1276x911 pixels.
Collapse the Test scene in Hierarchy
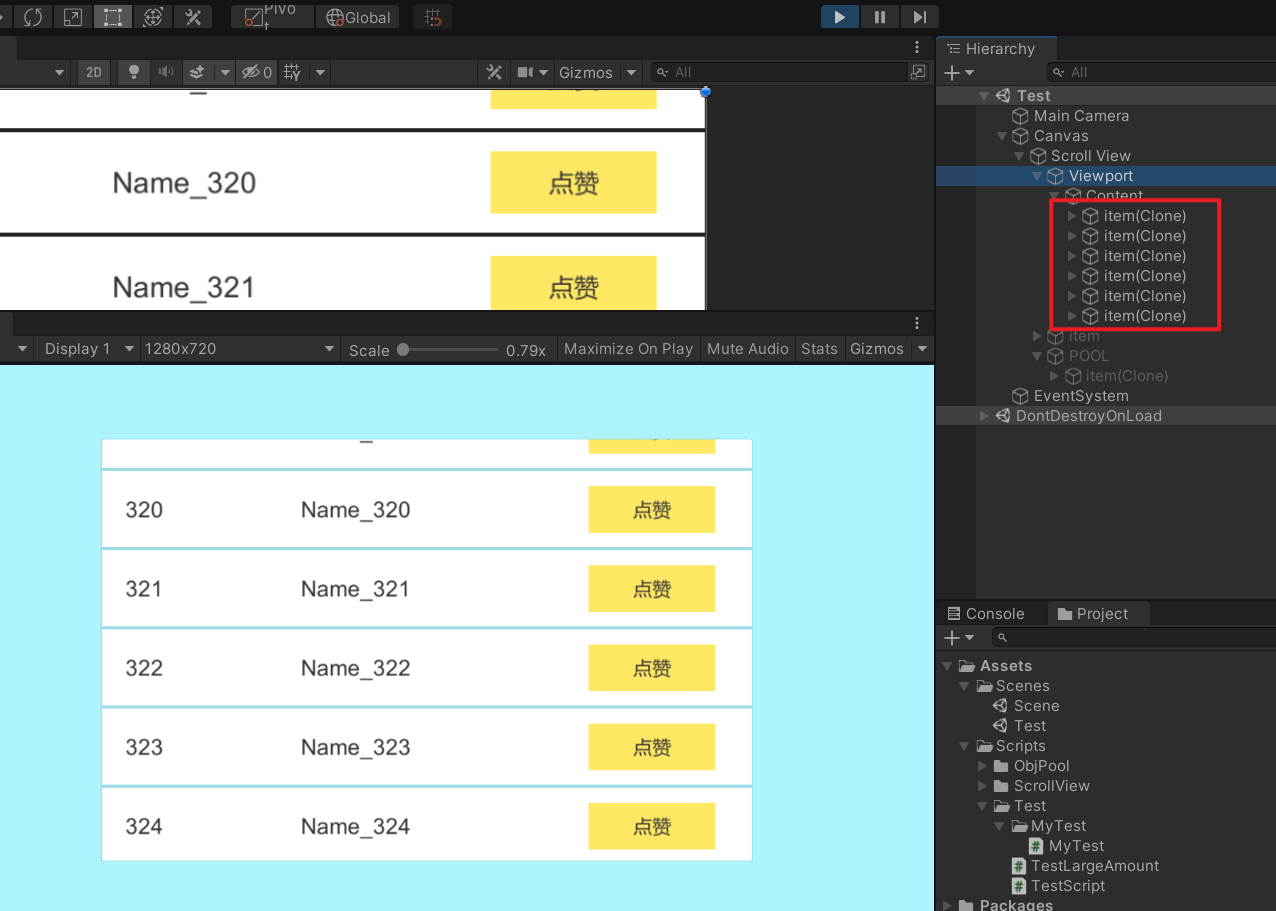984,96
